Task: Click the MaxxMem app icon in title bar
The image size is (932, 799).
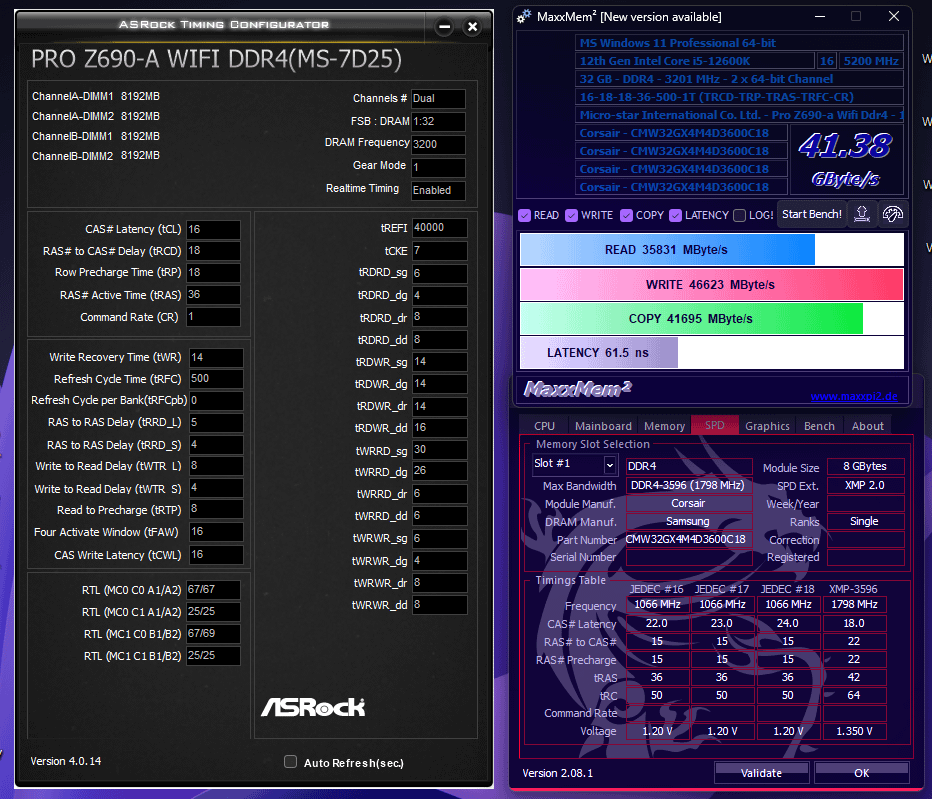Action: [x=524, y=17]
